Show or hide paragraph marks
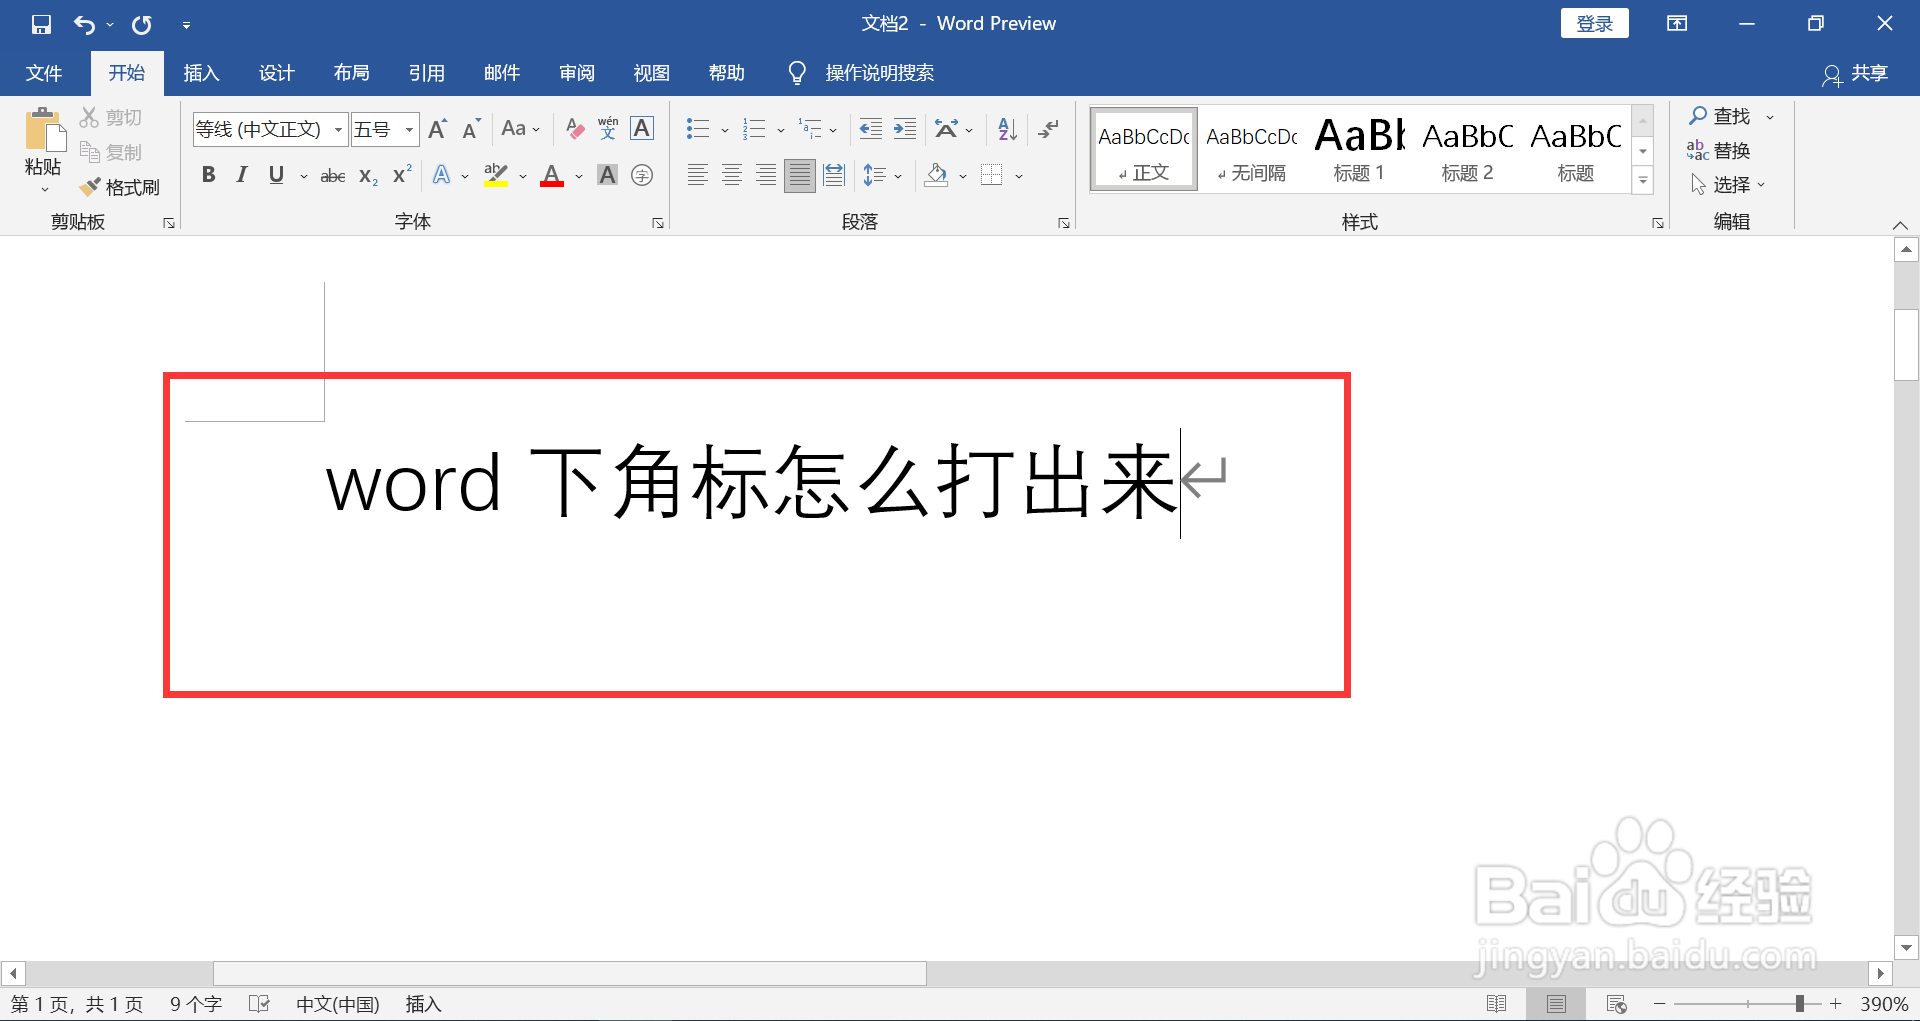Image resolution: width=1920 pixels, height=1021 pixels. (1048, 129)
